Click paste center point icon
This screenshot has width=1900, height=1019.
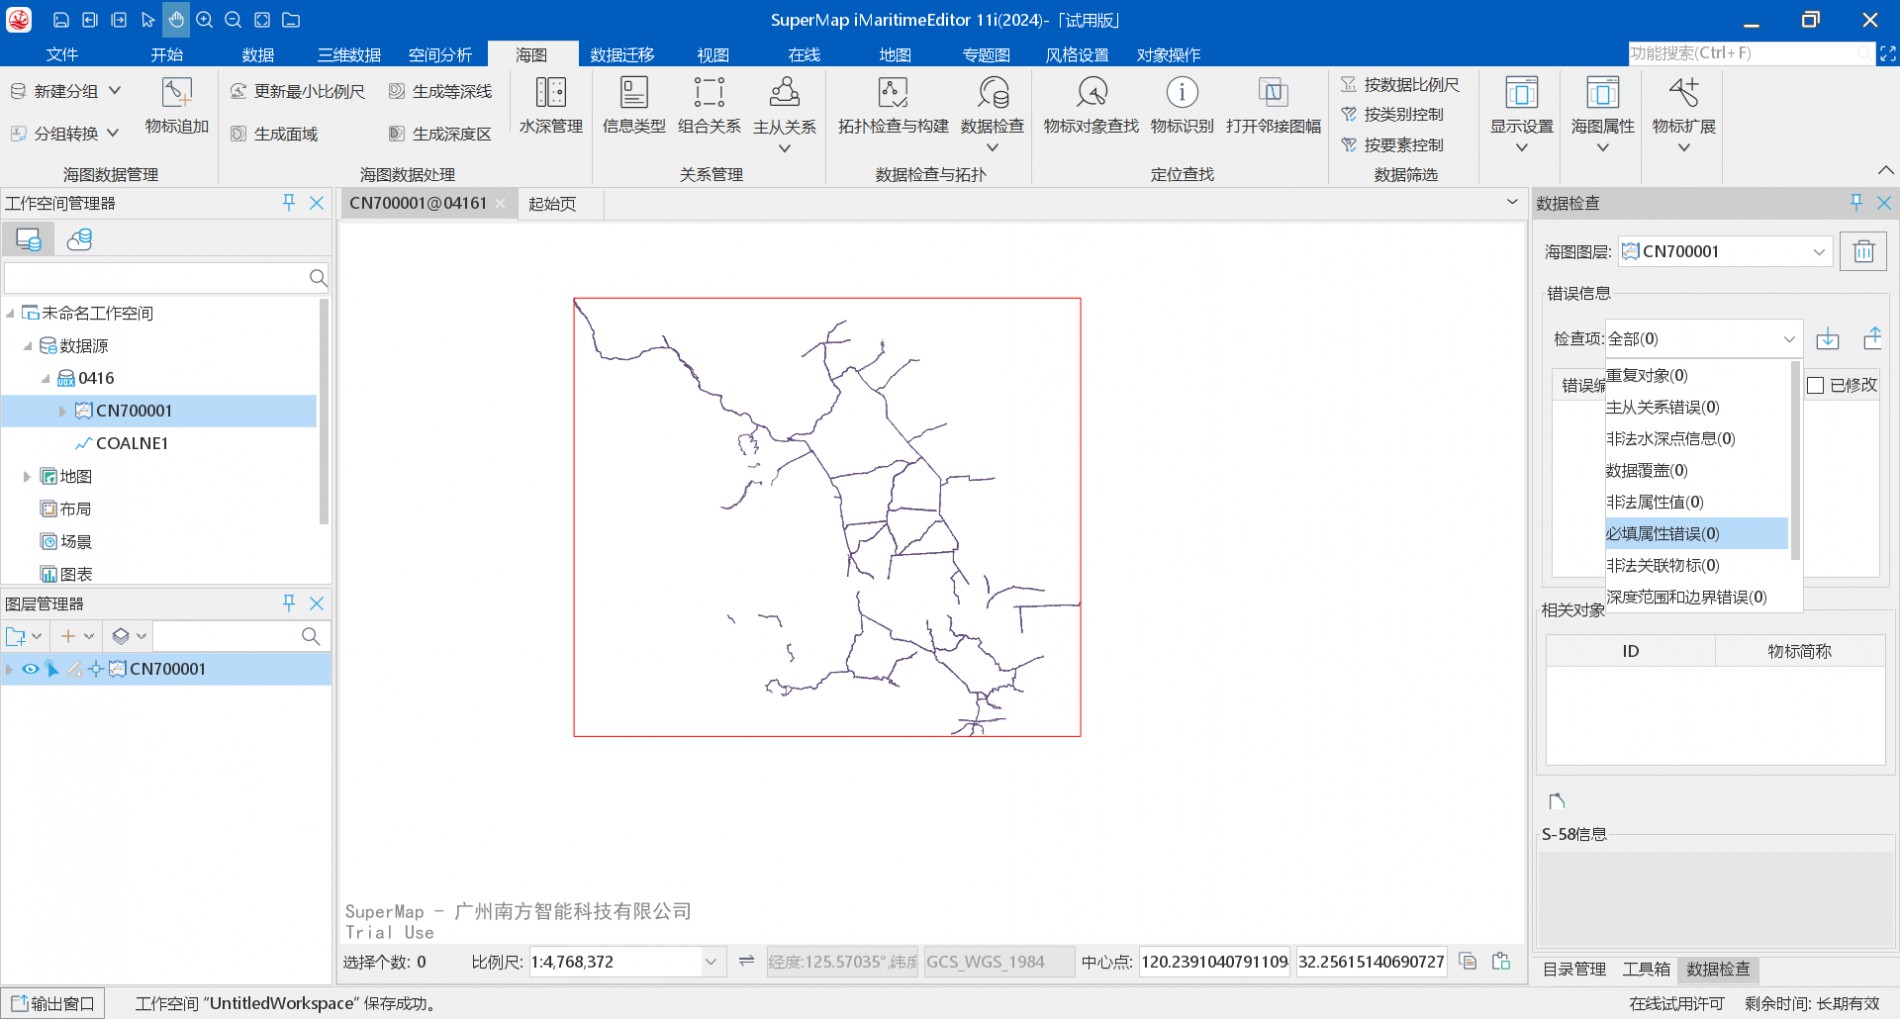(1501, 961)
